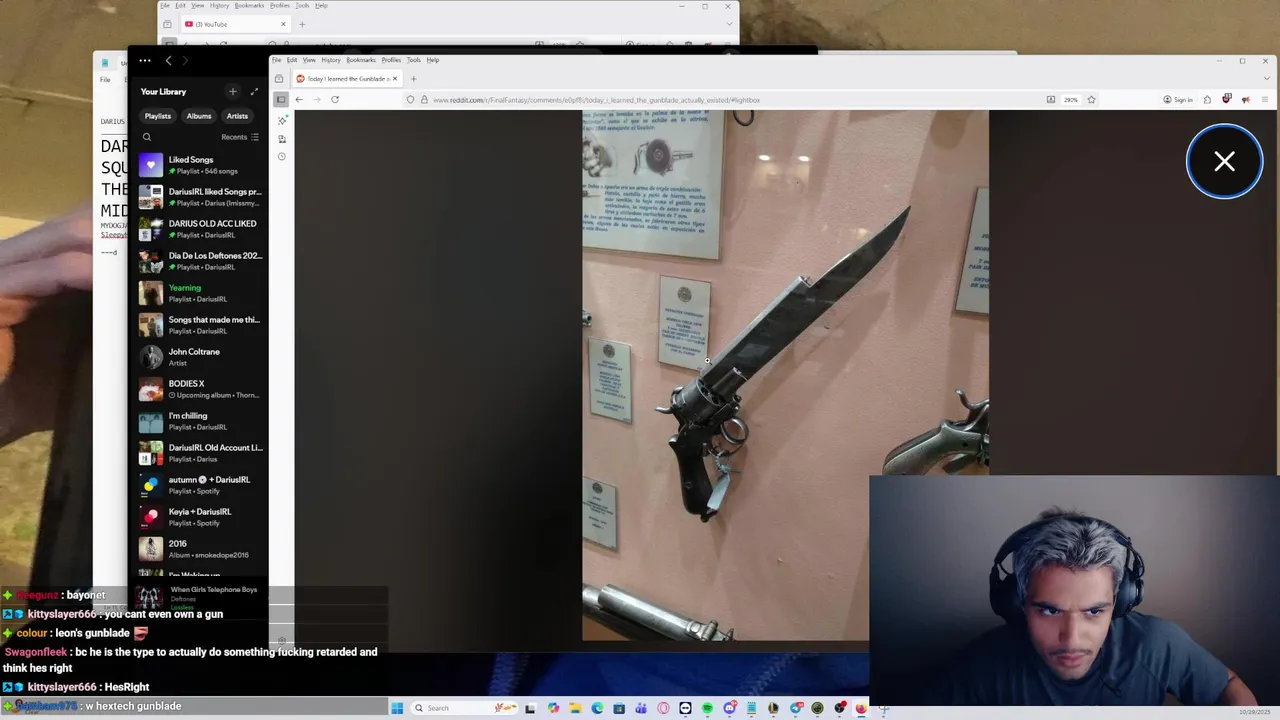Click the taskbar Search box
Viewport: 1280px width, 720px height.
click(x=466, y=708)
